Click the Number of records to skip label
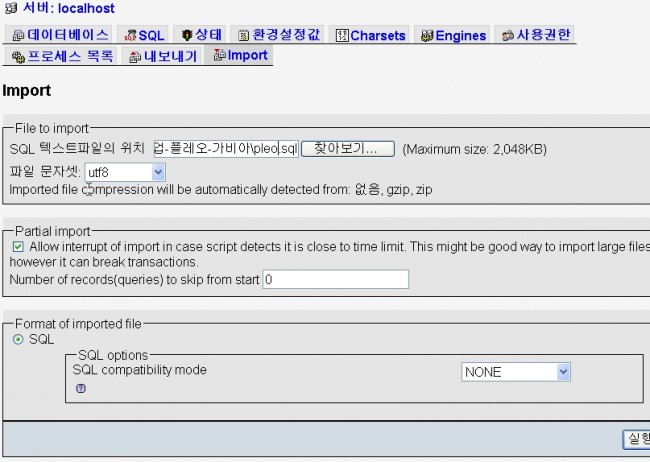 coord(134,280)
